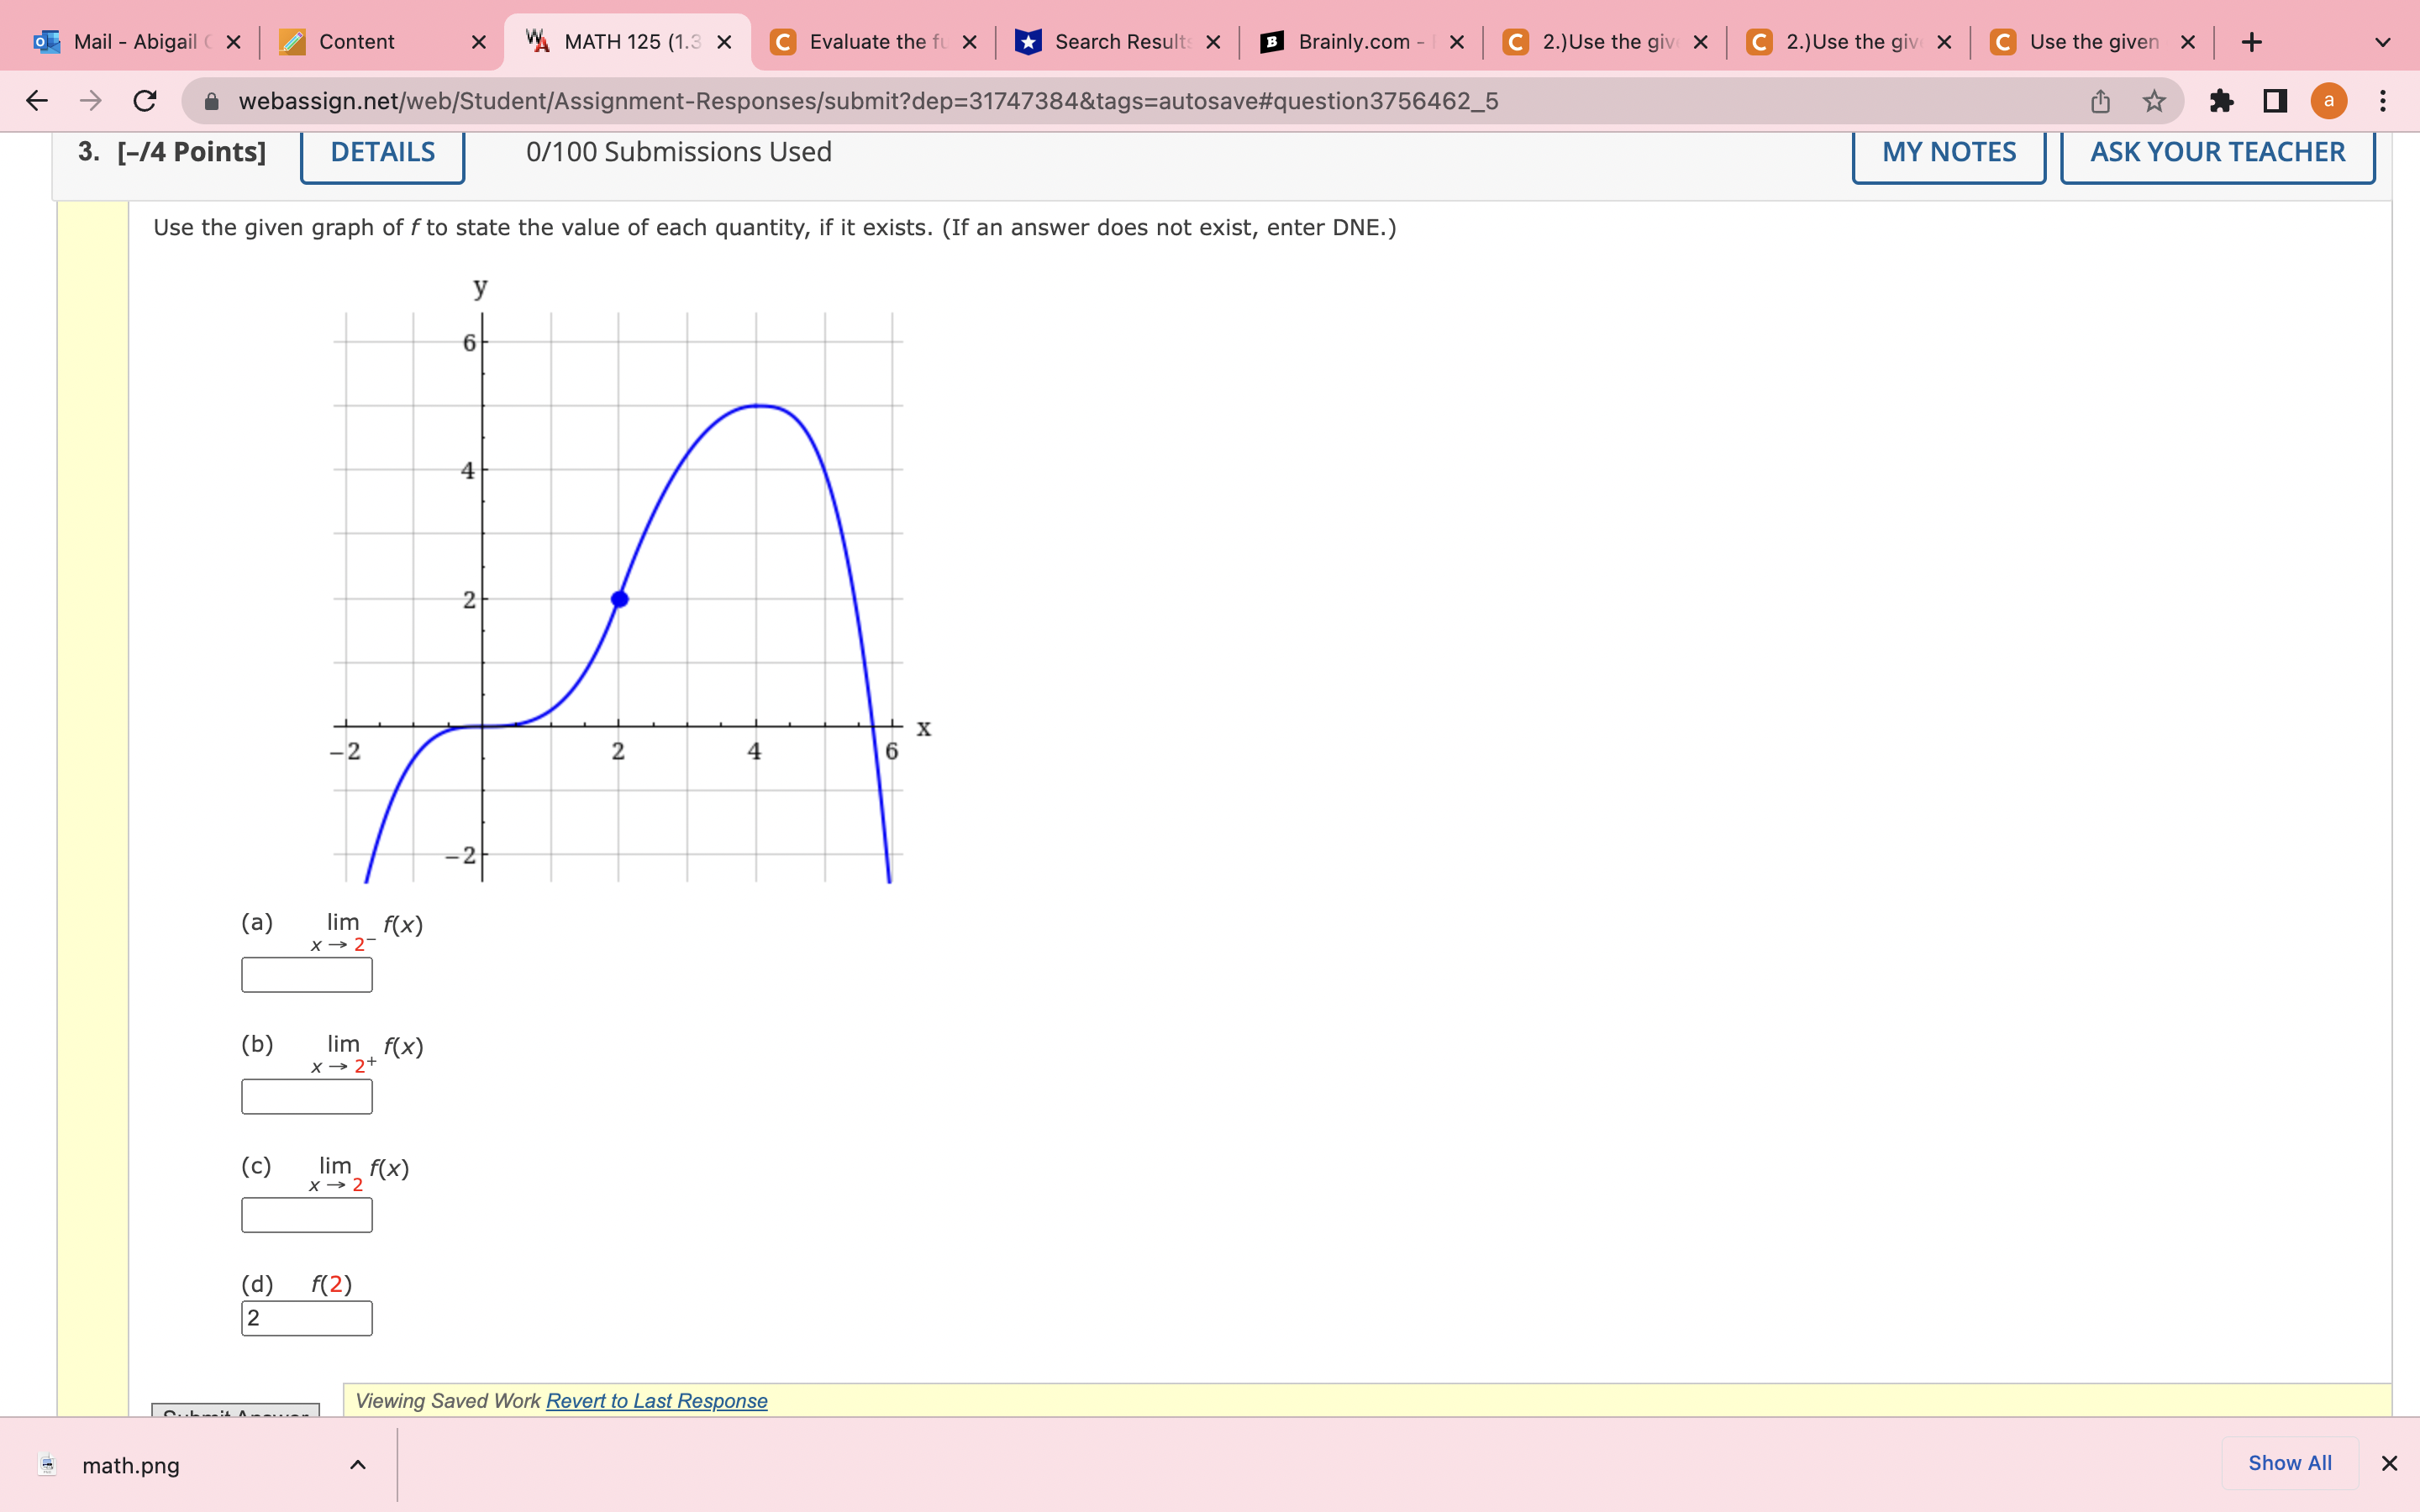Screen dimensions: 2420x1512
Task: Click the Revert to Last Response link
Action: 655,1401
